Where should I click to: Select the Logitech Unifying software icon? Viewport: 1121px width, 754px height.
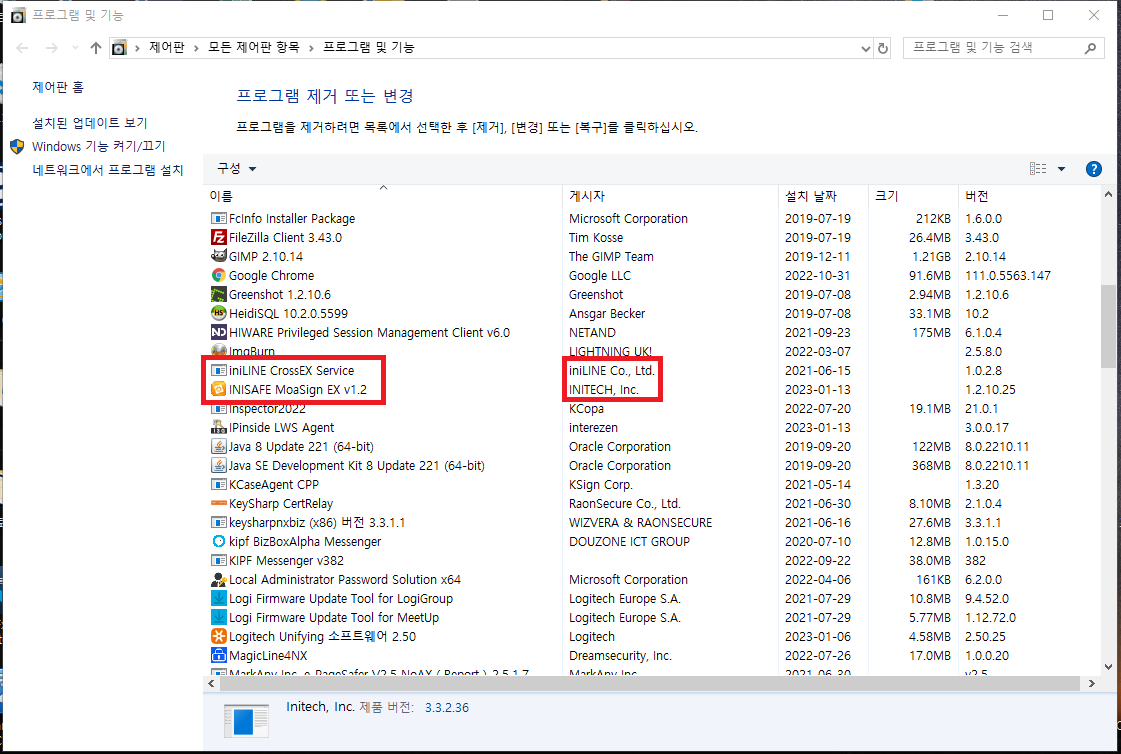(x=219, y=636)
